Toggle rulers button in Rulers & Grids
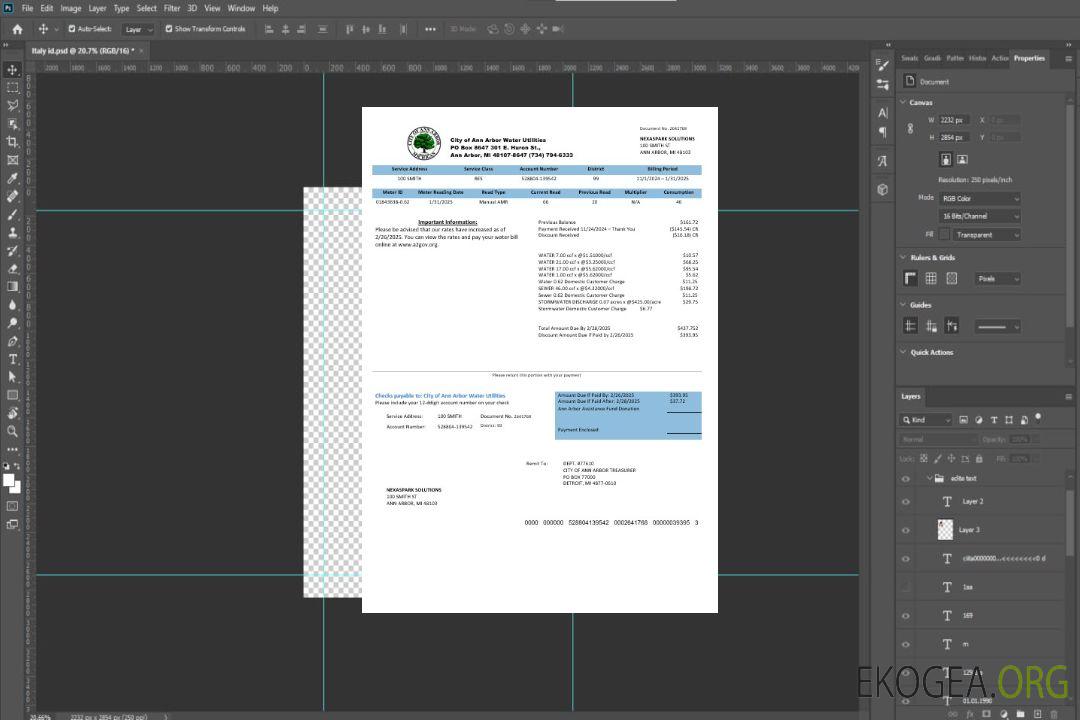 tap(911, 278)
